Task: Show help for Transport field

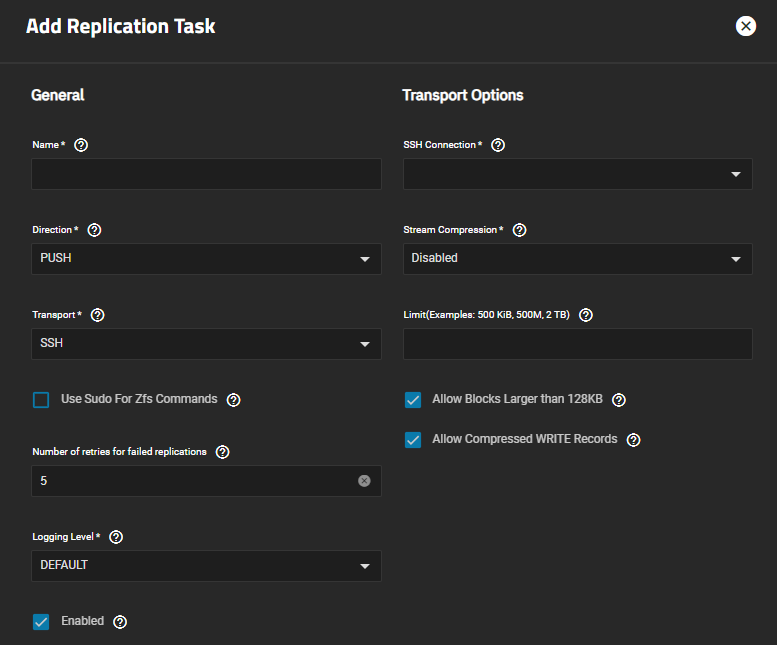Action: coord(98,315)
